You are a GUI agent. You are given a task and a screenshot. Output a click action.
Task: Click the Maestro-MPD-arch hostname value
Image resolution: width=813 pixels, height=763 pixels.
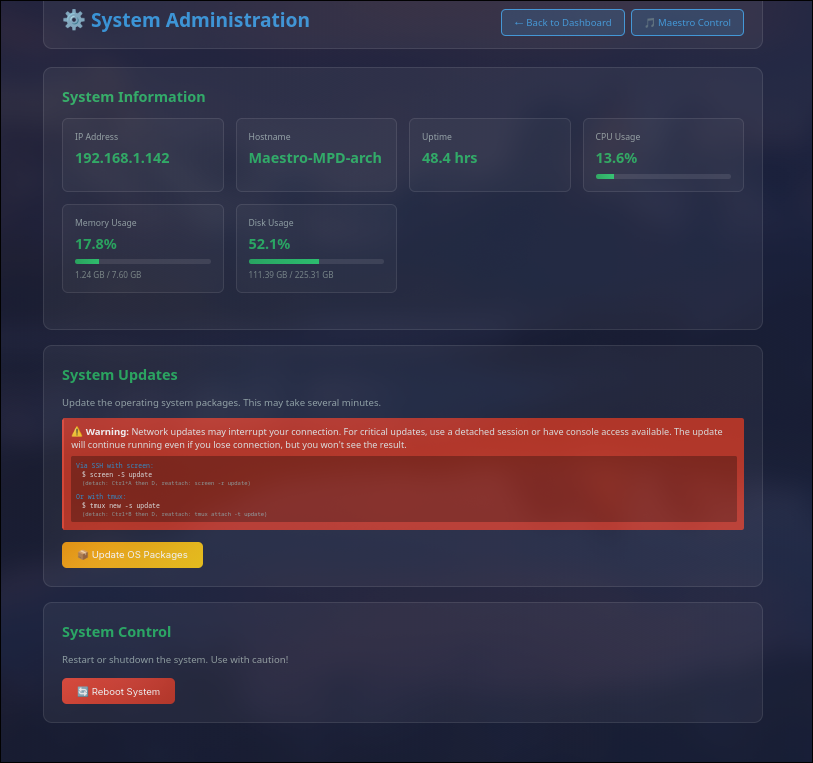coord(314,158)
